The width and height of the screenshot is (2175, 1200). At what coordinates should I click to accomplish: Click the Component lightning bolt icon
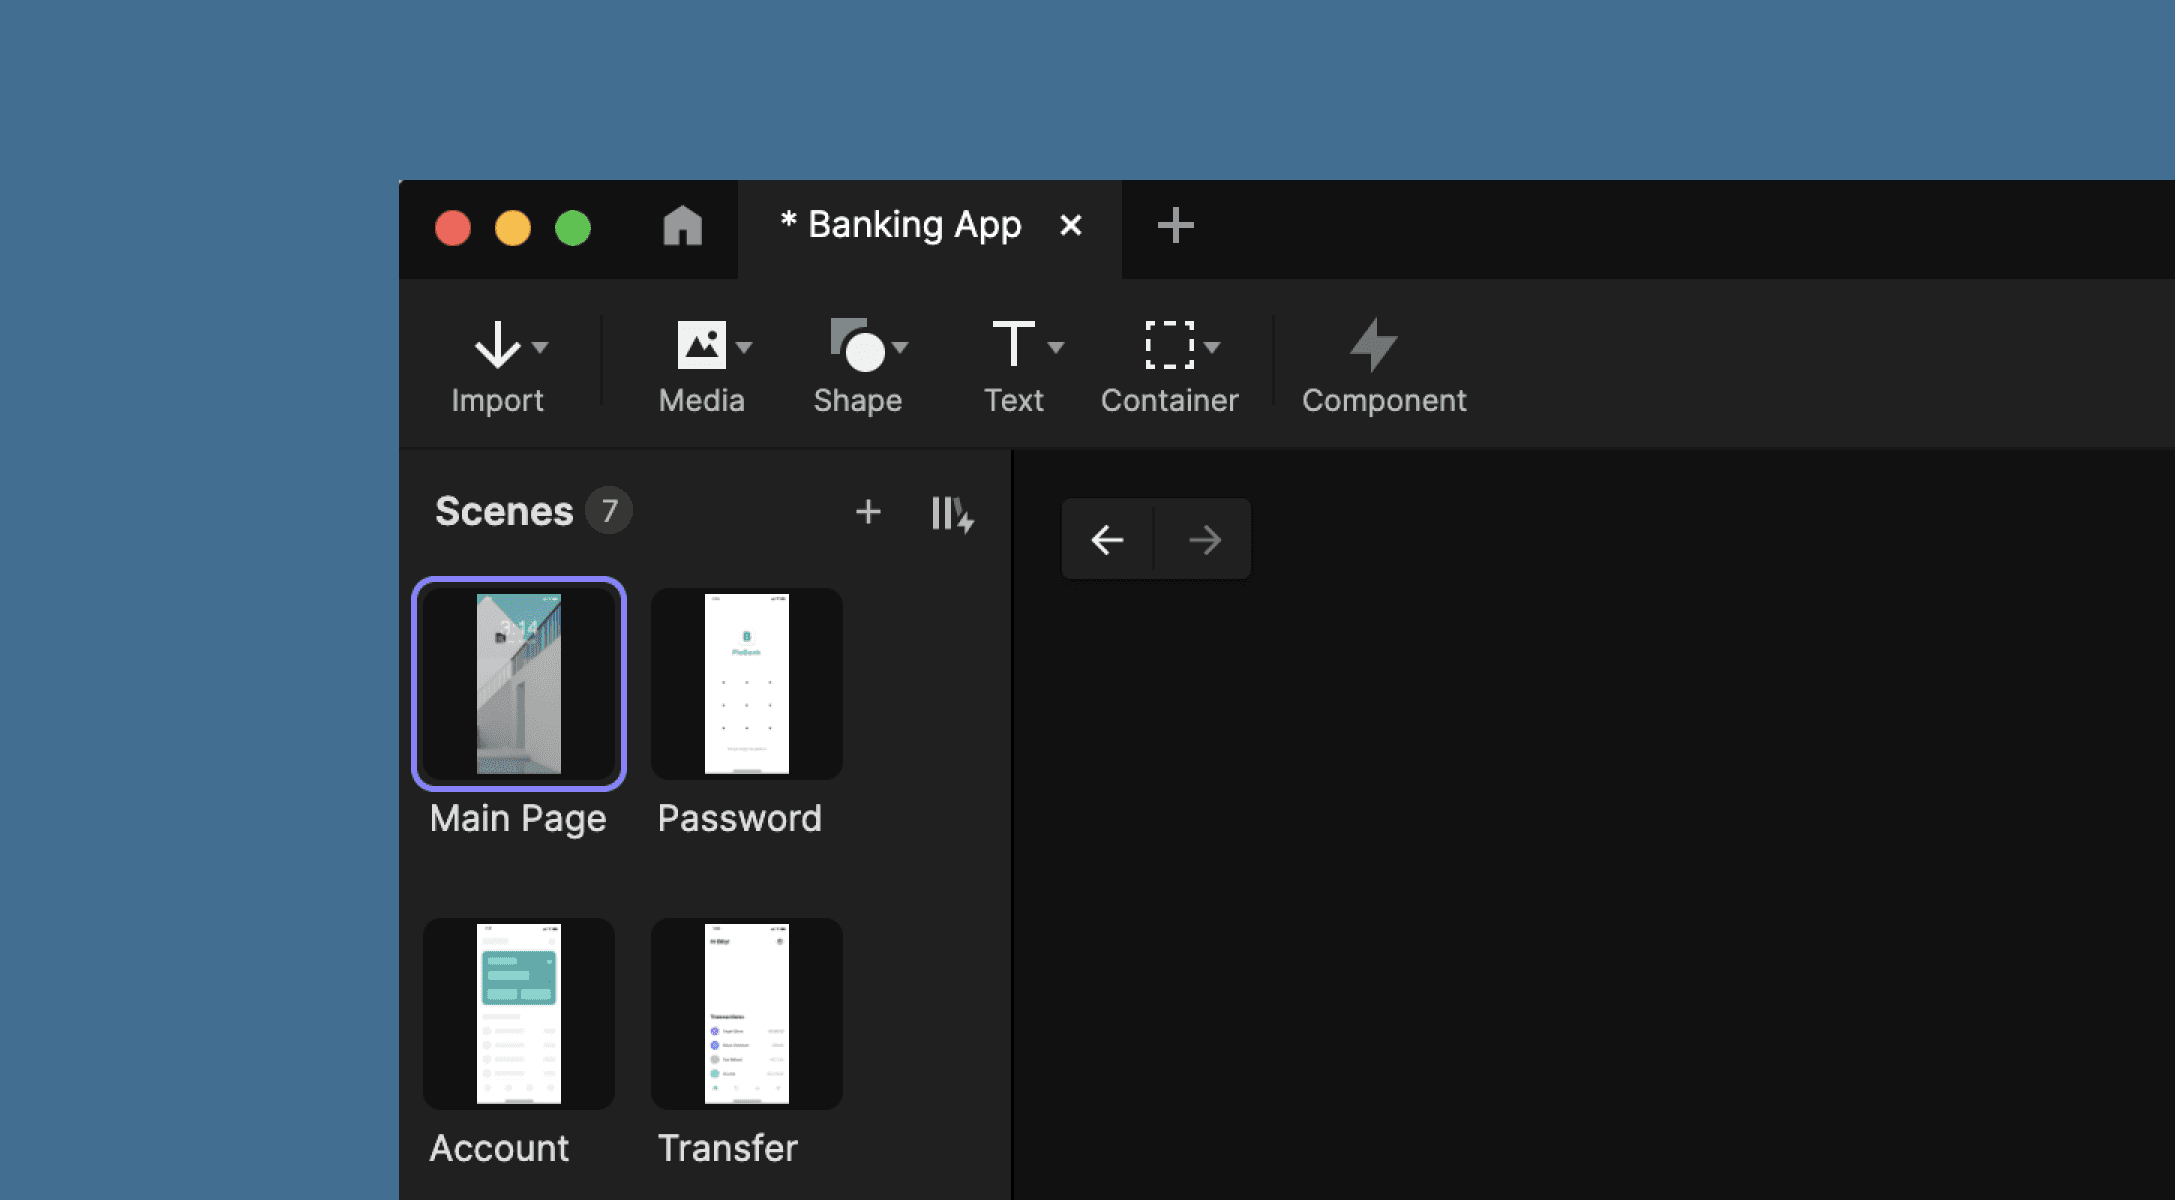pyautogui.click(x=1374, y=345)
